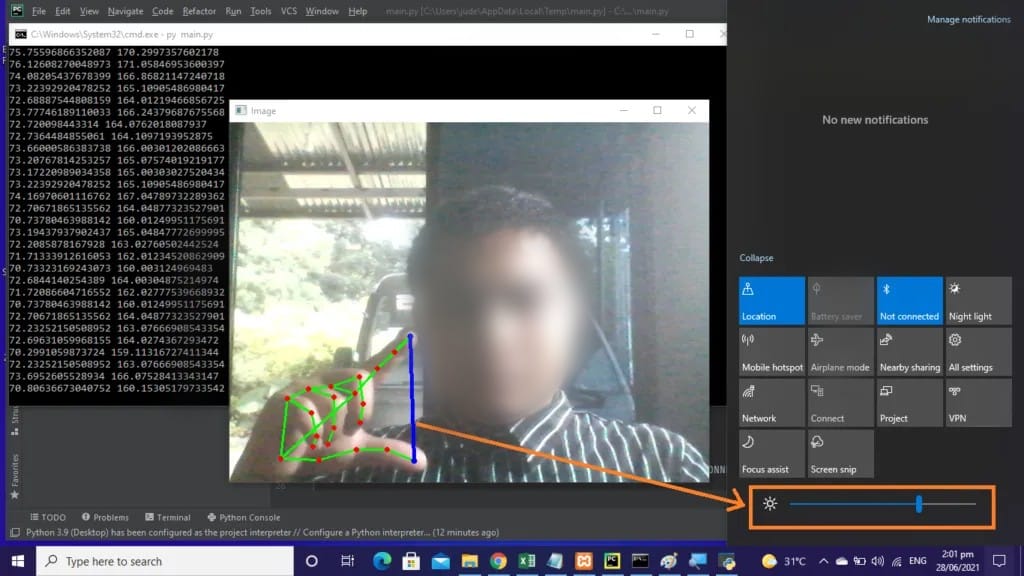Launch Google Chrome from the taskbar
Viewport: 1024px width, 576px height.
[x=498, y=561]
